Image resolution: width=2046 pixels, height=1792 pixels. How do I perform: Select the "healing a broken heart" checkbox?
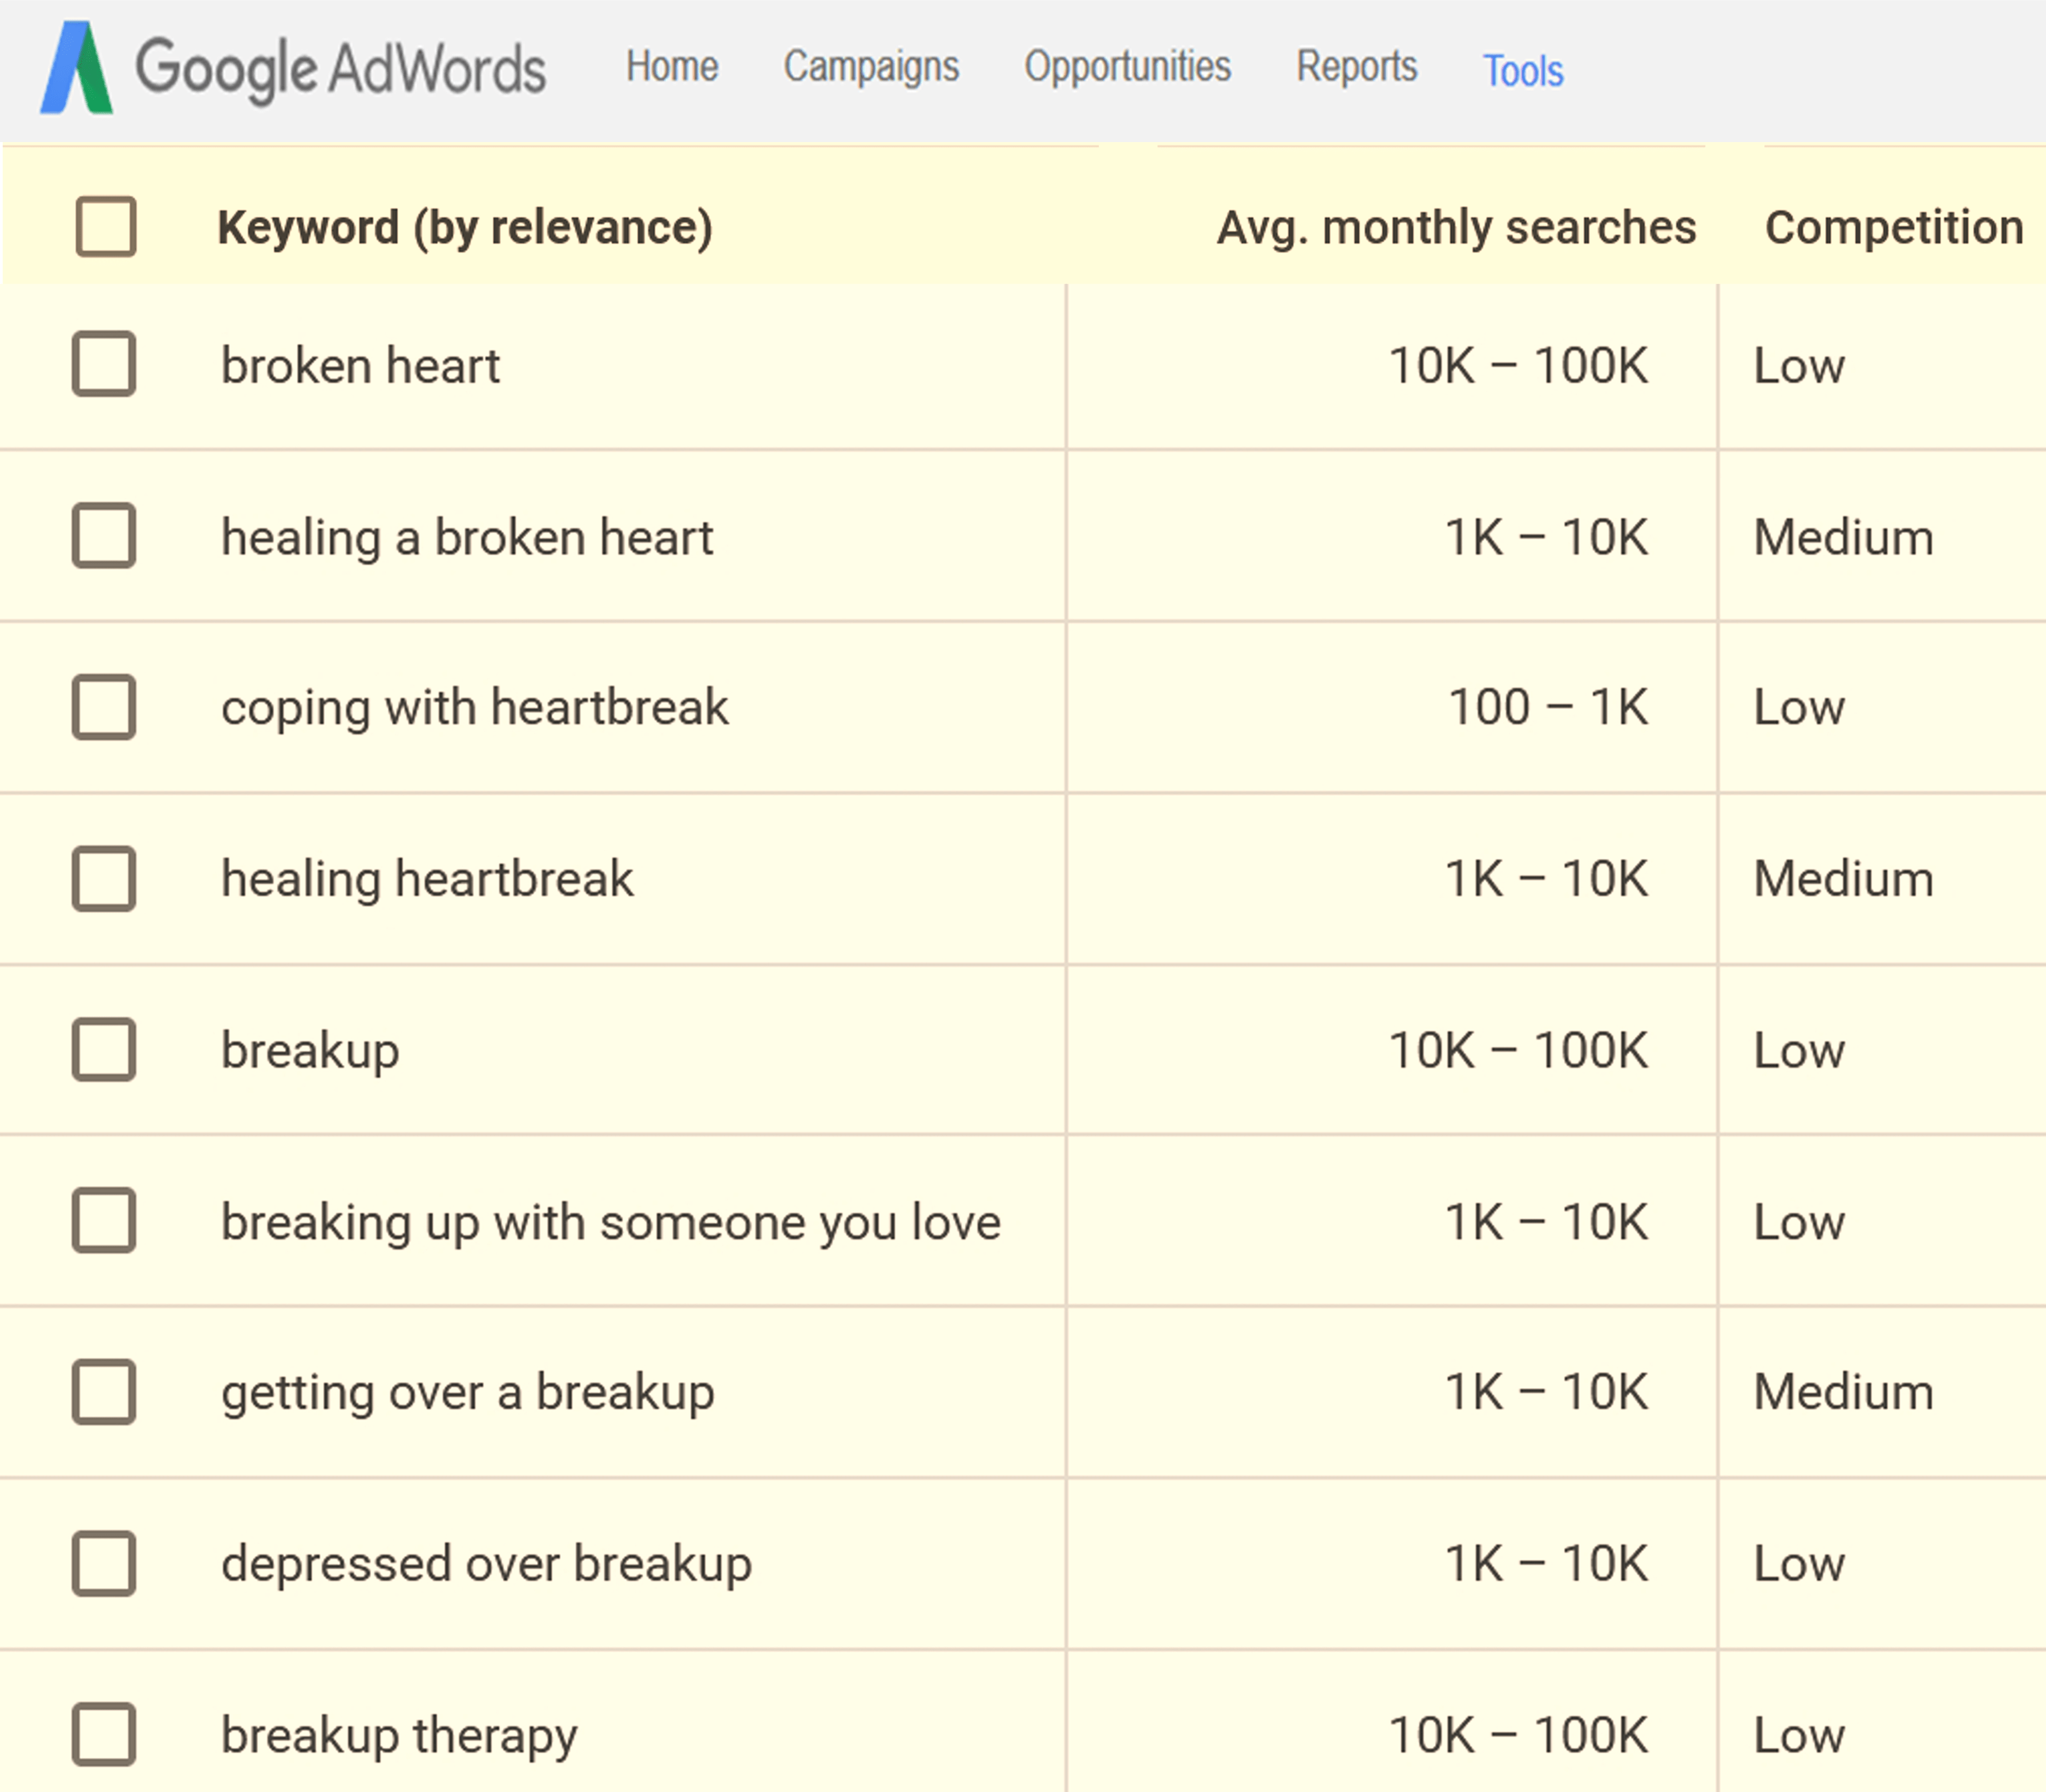[x=104, y=536]
